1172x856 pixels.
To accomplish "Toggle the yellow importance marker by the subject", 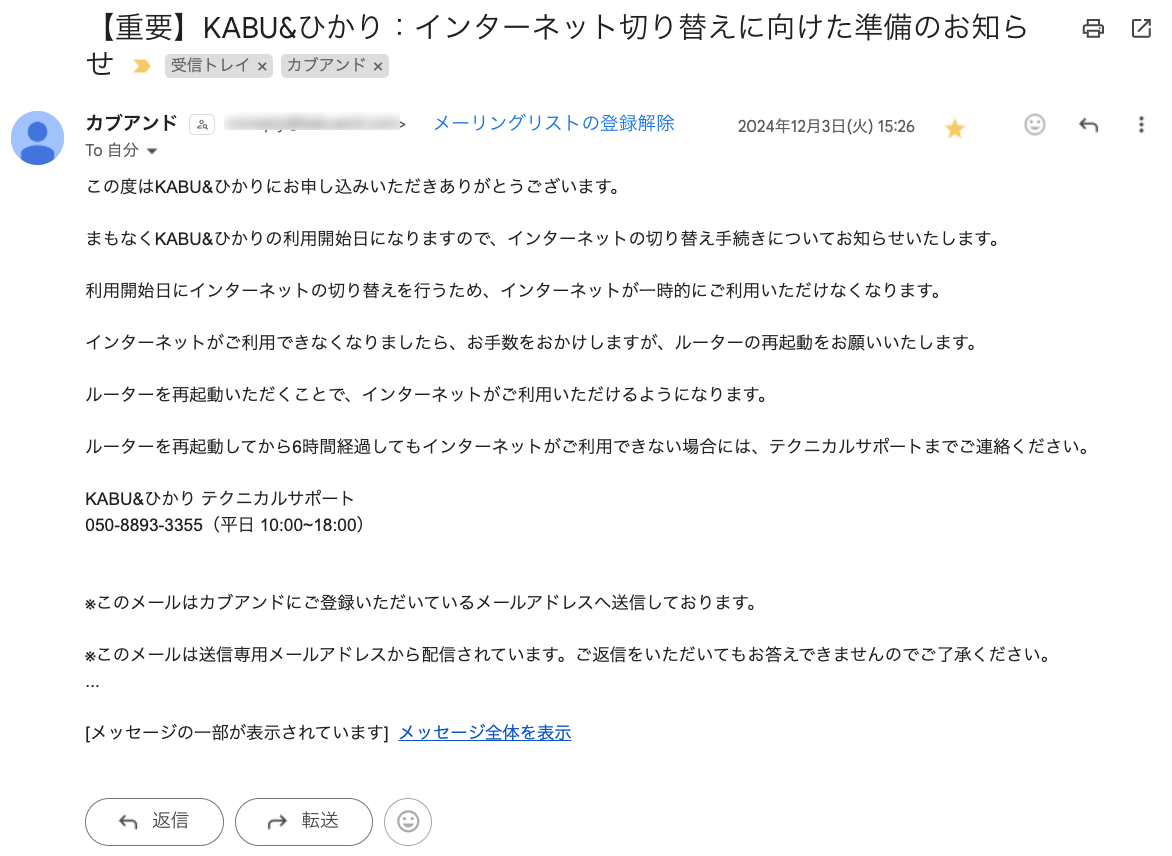I will (x=142, y=66).
